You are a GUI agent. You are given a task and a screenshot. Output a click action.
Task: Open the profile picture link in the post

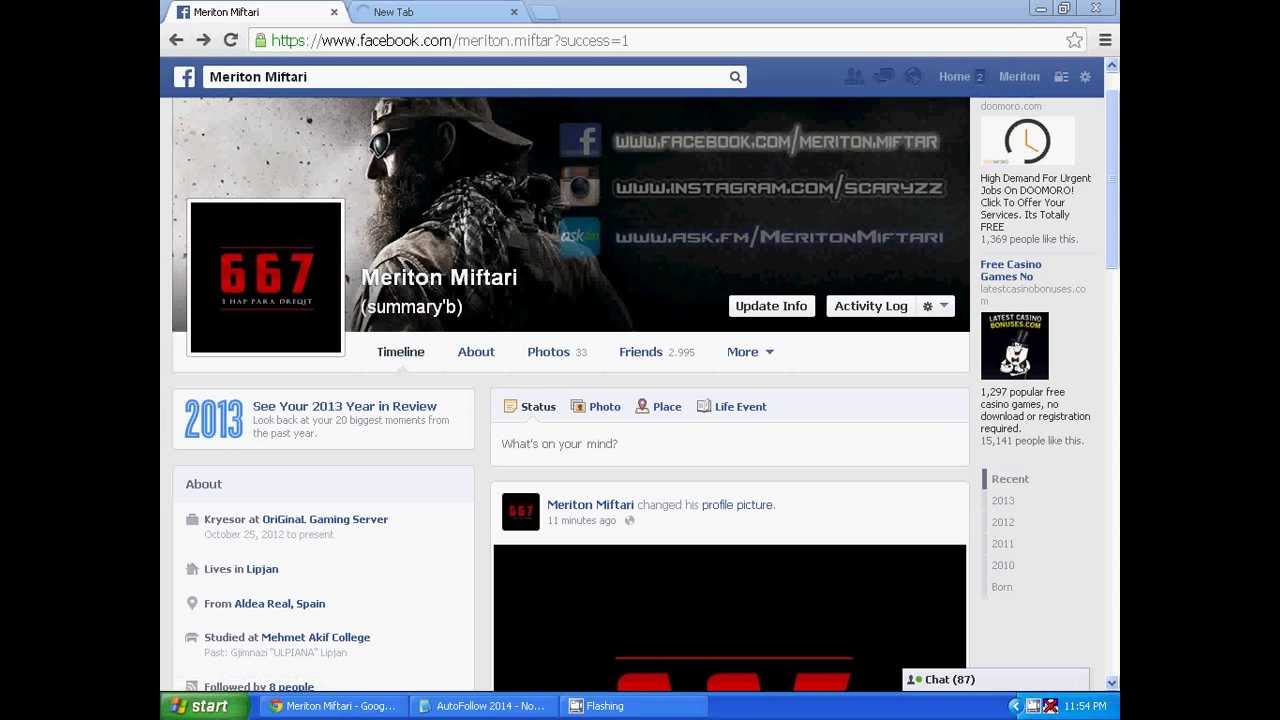(737, 505)
